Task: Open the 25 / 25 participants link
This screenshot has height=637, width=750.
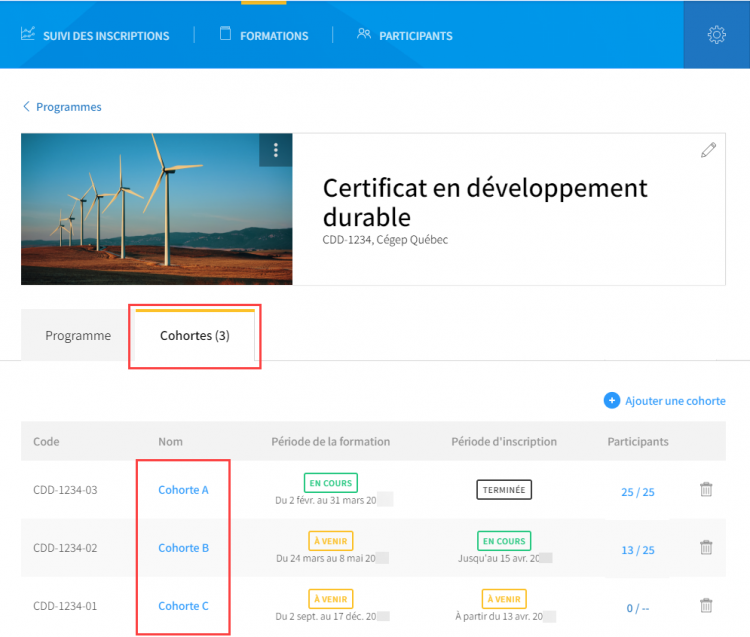Action: point(638,492)
